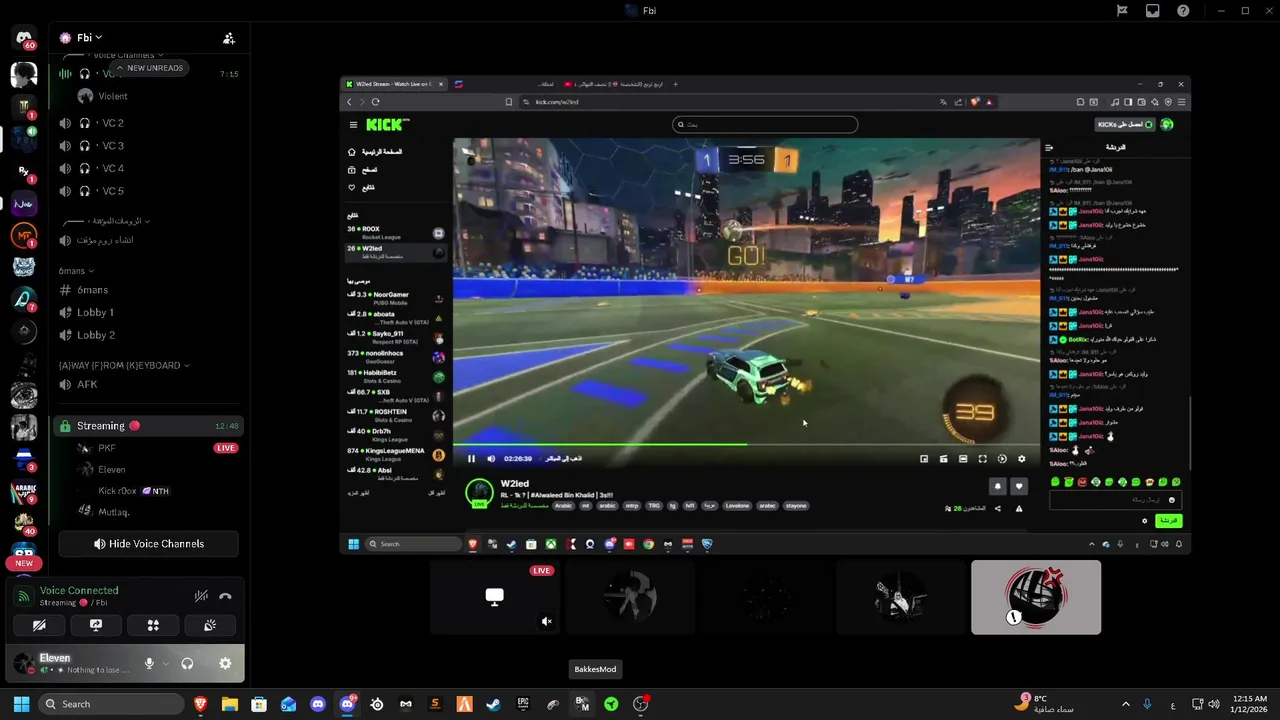Mute the microphone in user panel

(x=149, y=663)
